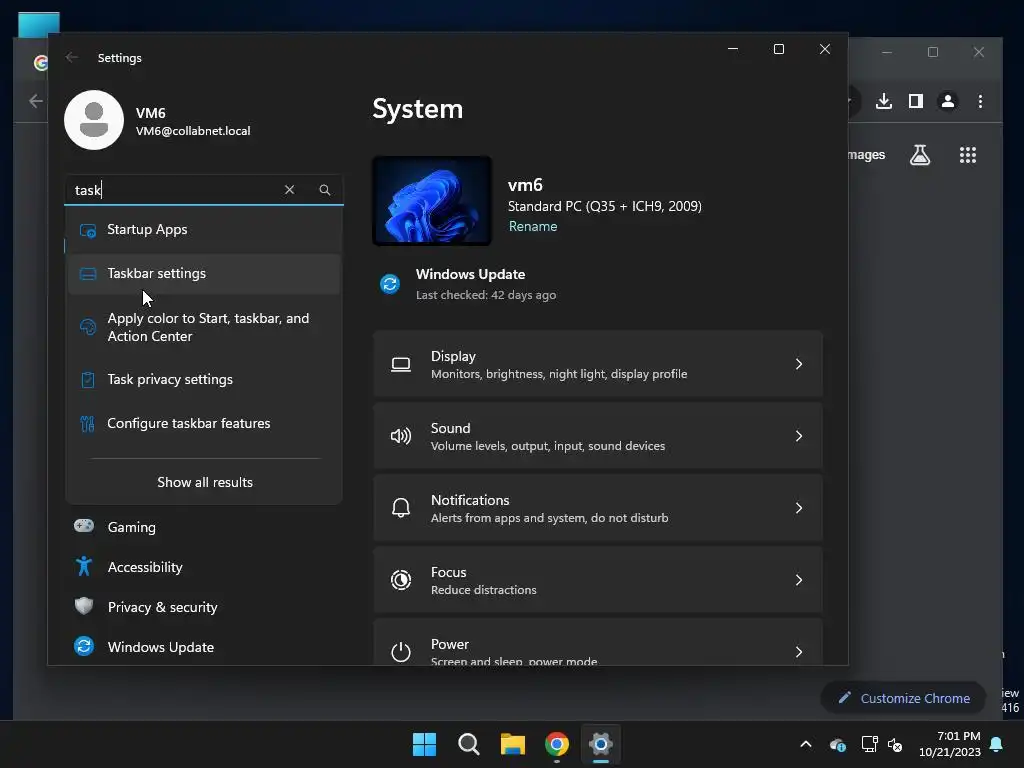Open the clock showing 7:01 PM
This screenshot has width=1024, height=768.
[950, 744]
